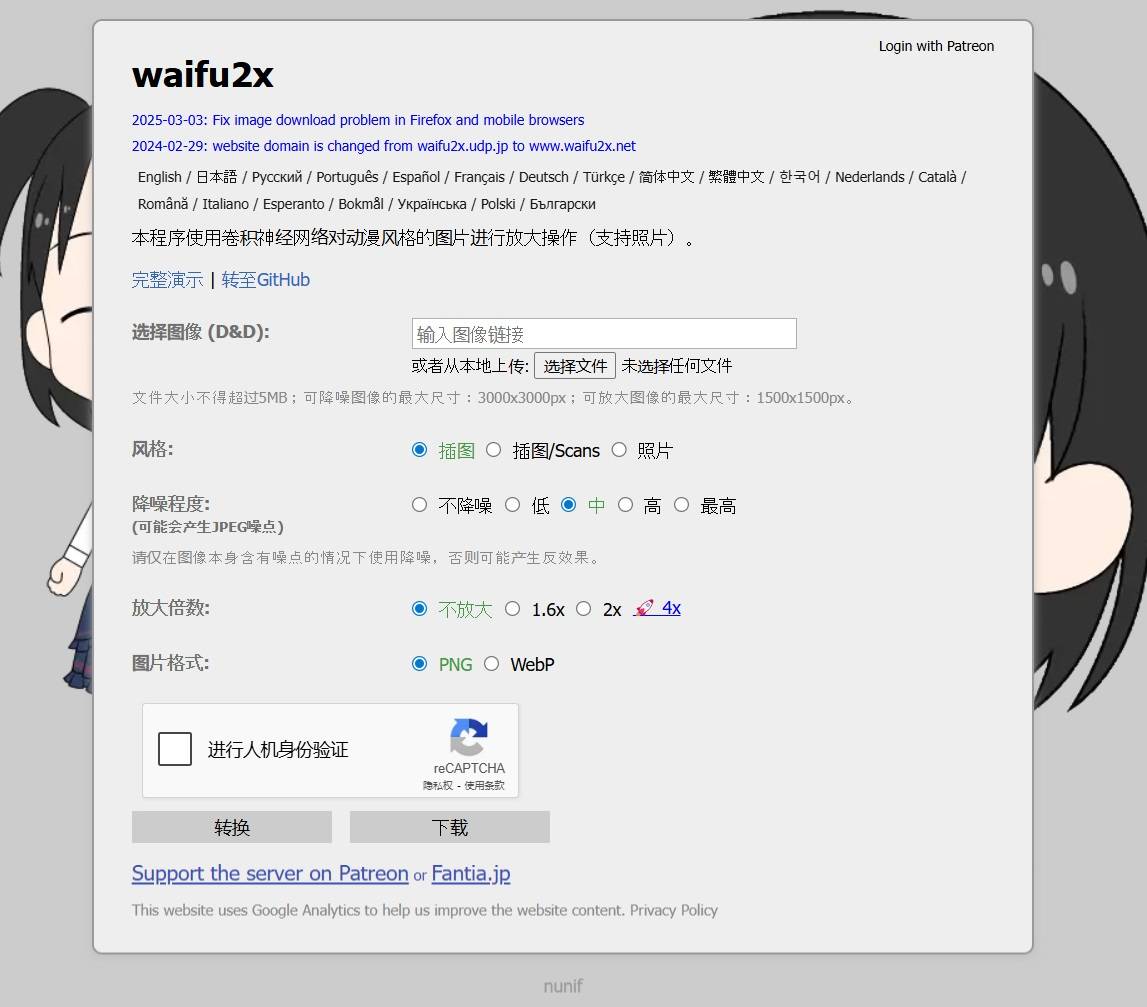Select WebP image format
Viewport: 1147px width, 1007px height.
point(492,664)
